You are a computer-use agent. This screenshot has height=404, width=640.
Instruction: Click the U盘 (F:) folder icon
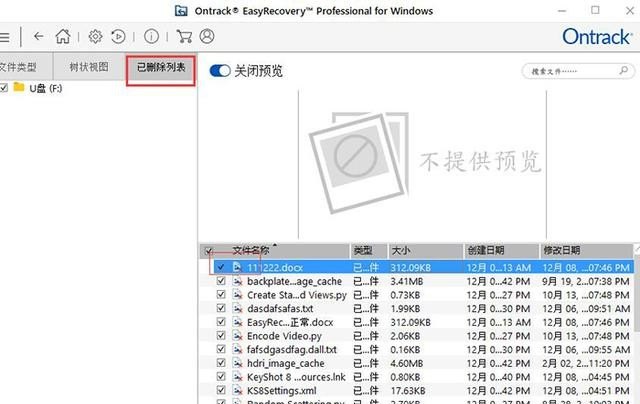pos(18,87)
